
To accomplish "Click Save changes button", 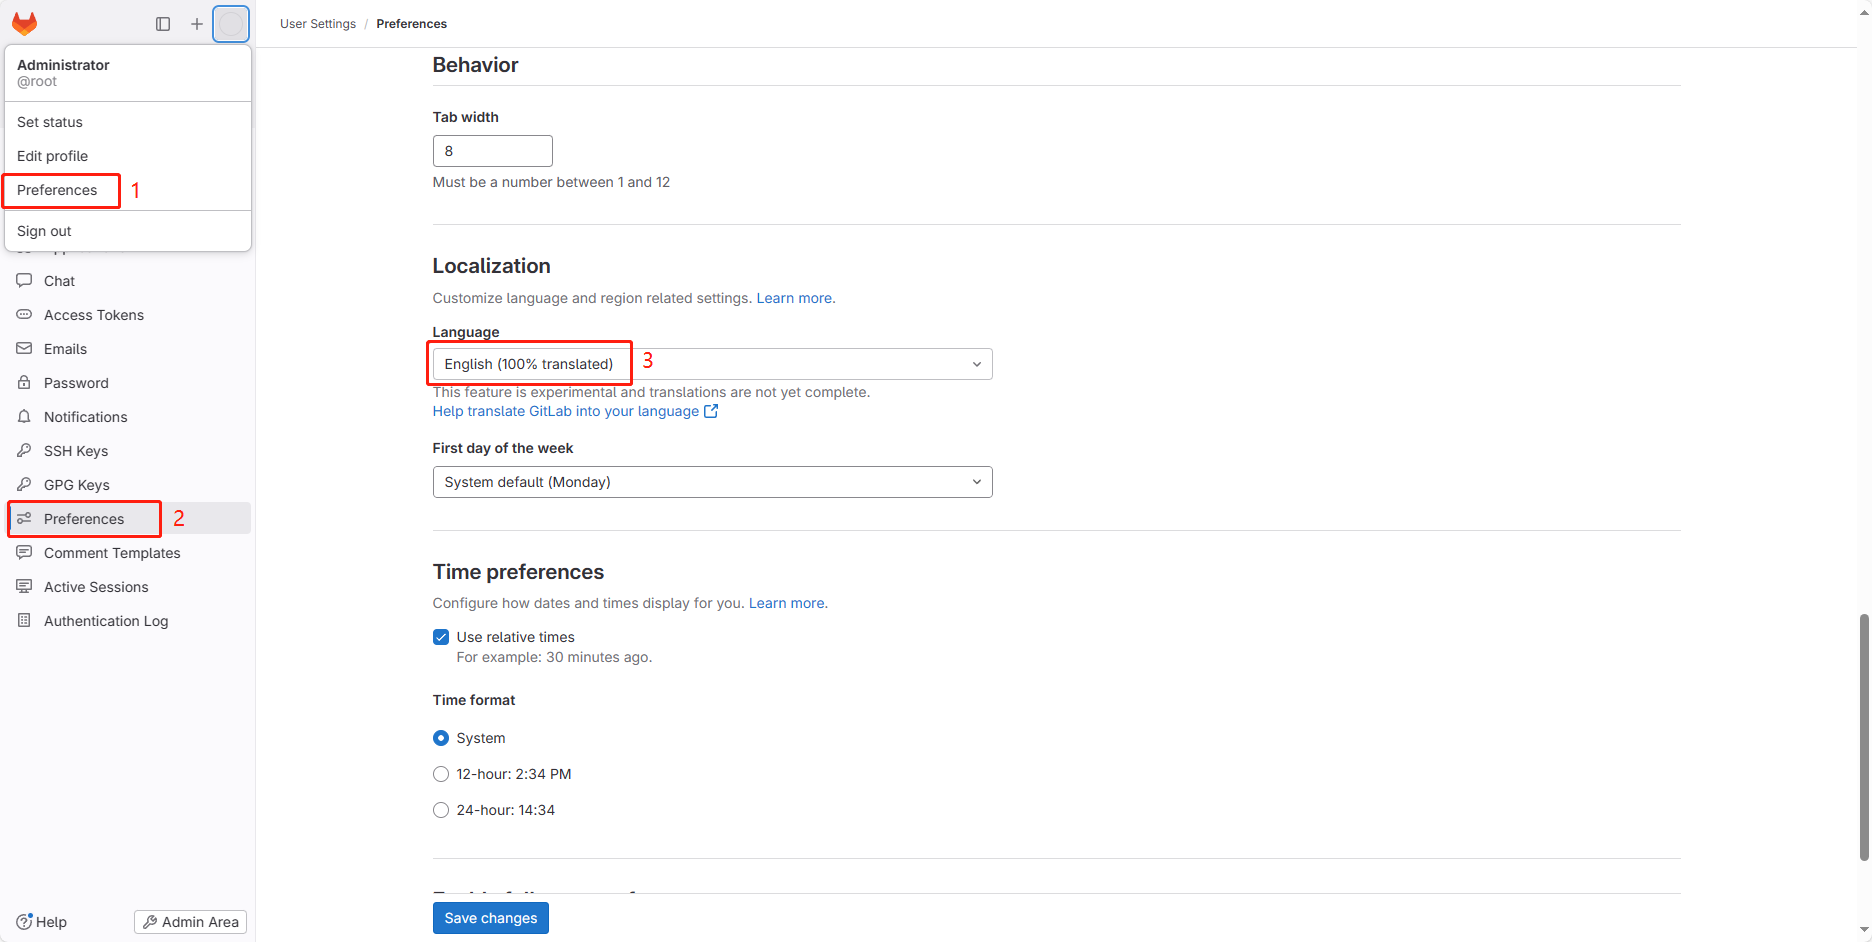I will (490, 918).
